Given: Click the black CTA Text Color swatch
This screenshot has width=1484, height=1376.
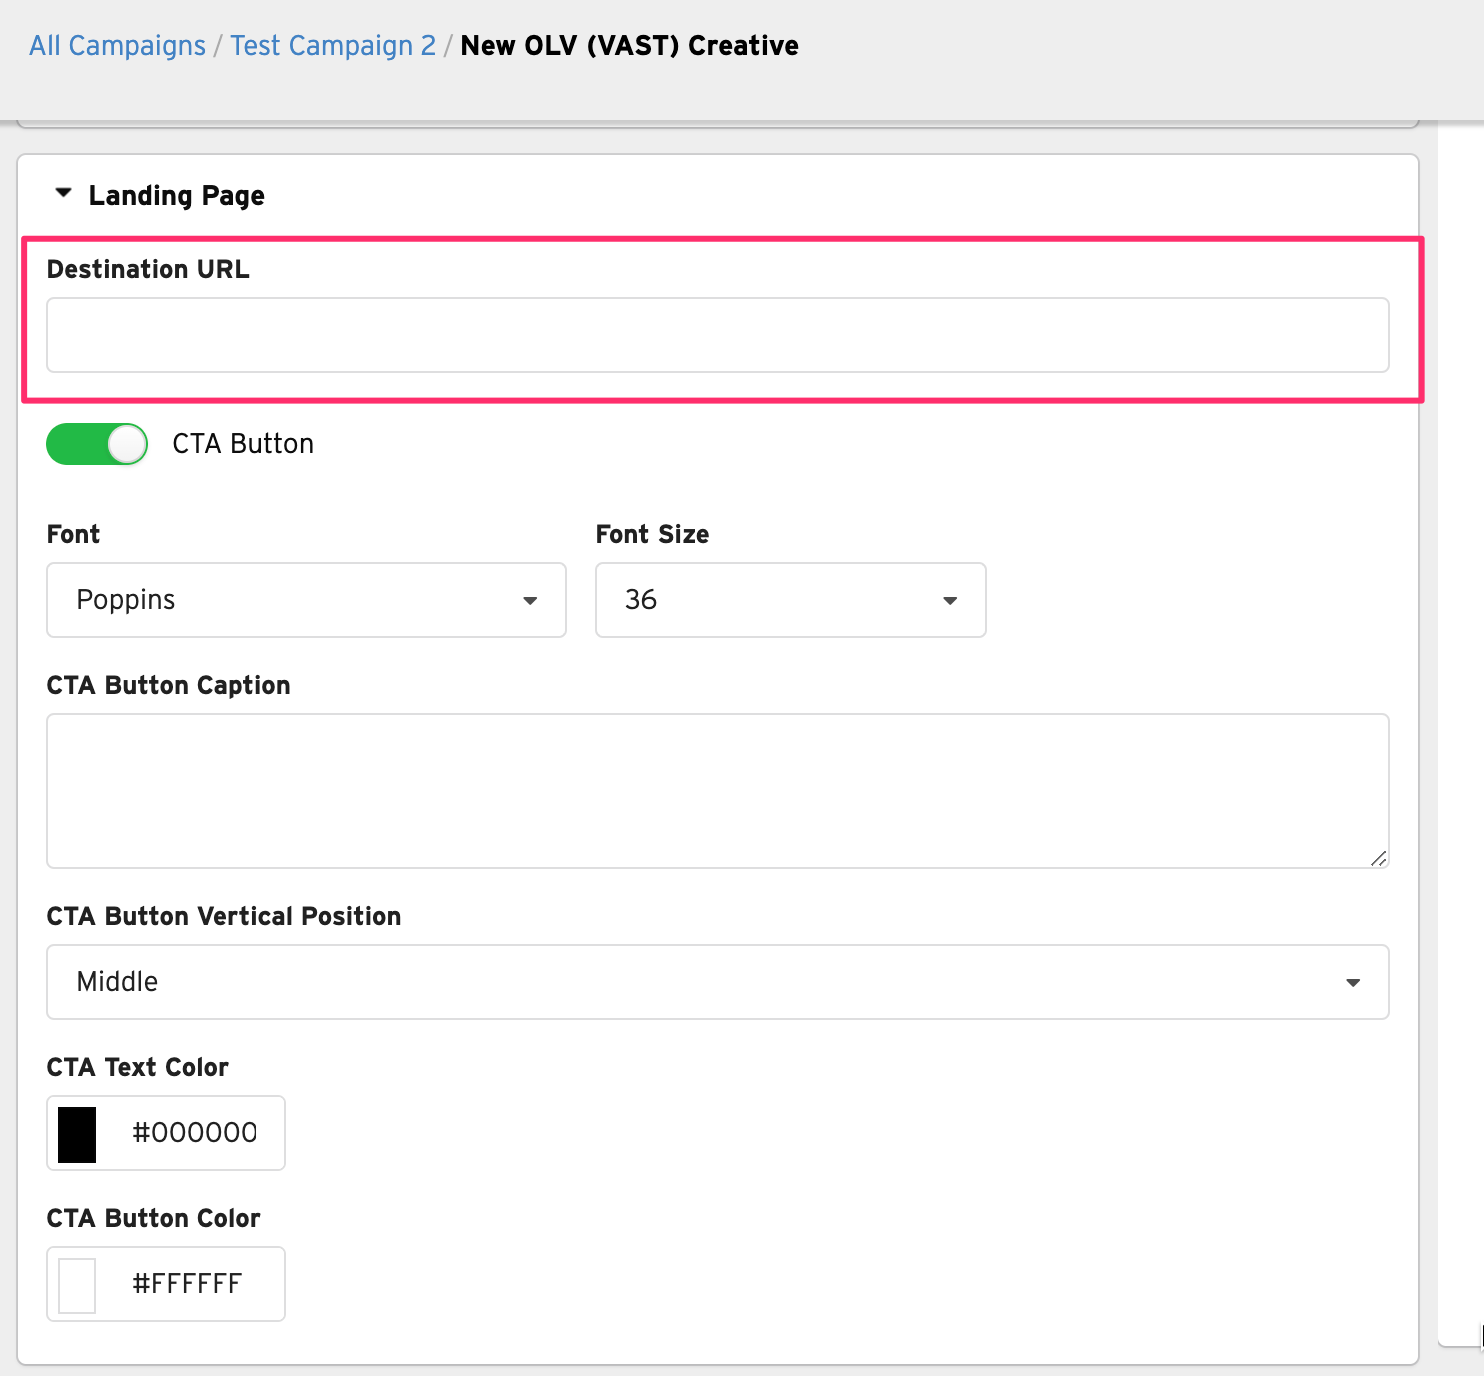Looking at the screenshot, I should [77, 1134].
